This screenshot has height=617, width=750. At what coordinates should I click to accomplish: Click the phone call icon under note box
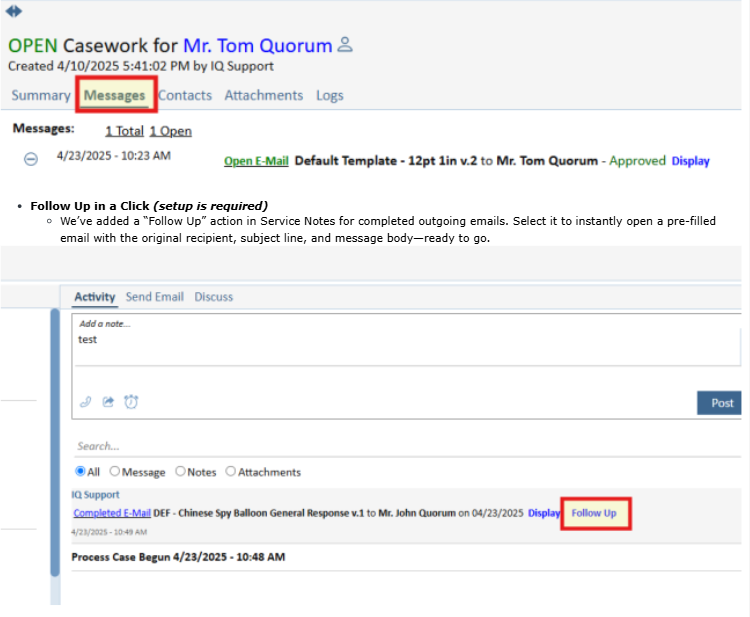point(86,402)
